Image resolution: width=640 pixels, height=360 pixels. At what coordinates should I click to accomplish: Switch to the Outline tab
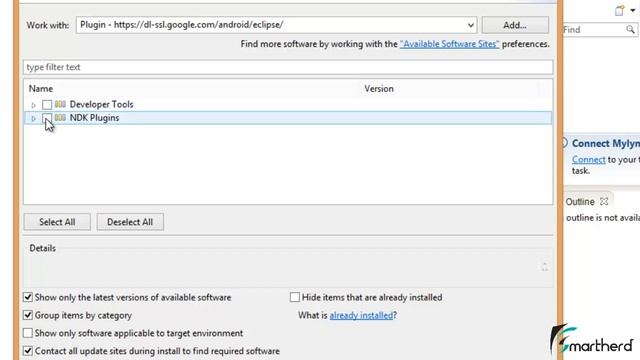(x=580, y=202)
